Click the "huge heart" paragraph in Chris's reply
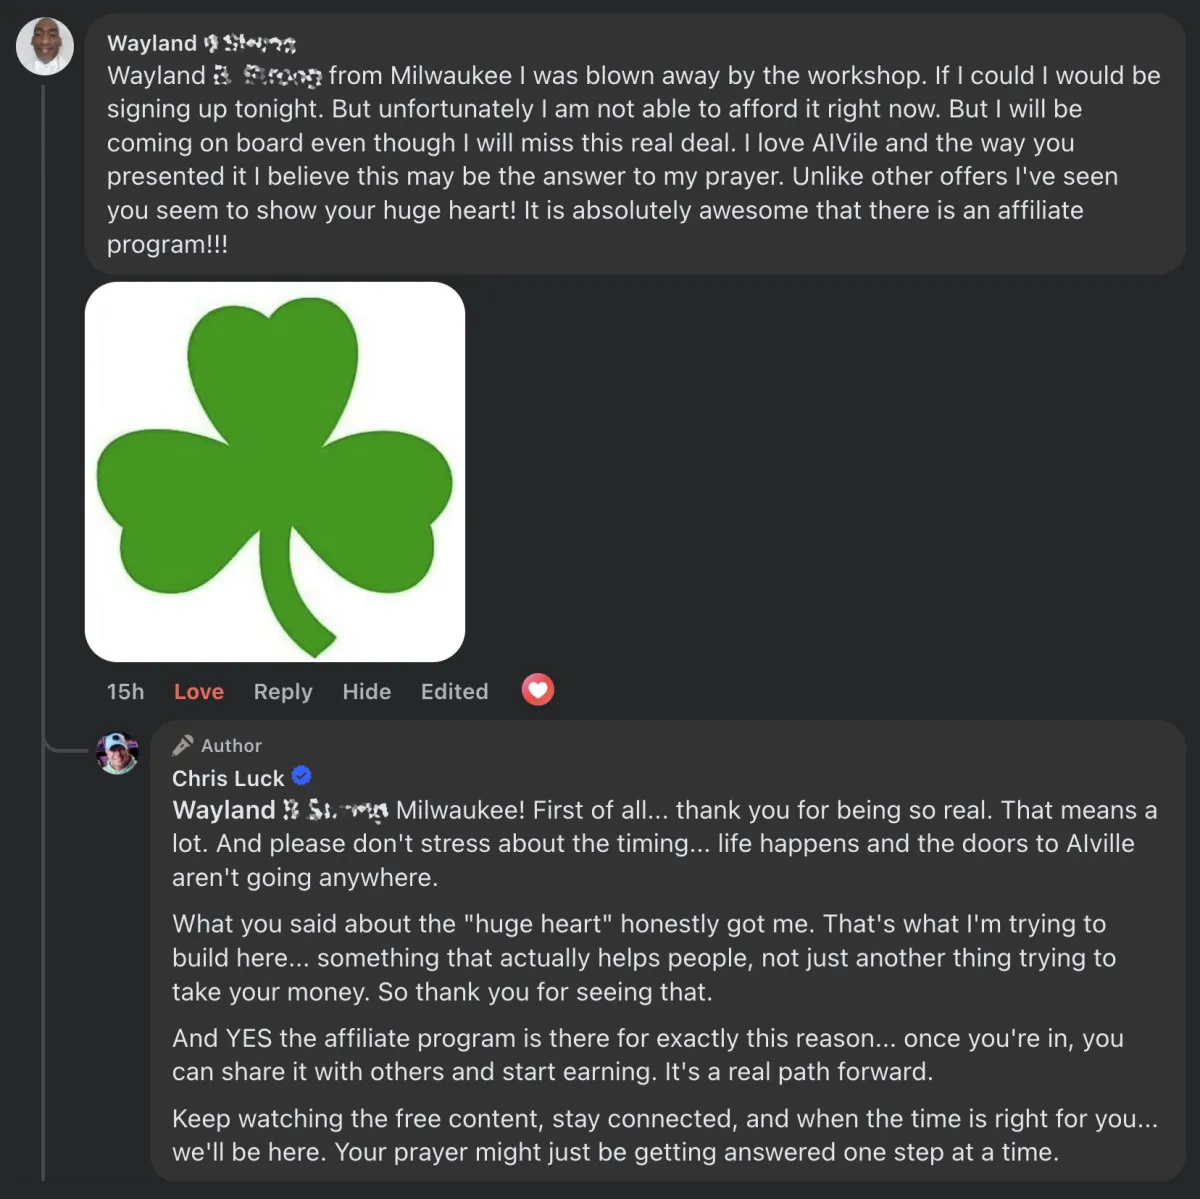The width and height of the screenshot is (1200, 1199). tap(640, 958)
